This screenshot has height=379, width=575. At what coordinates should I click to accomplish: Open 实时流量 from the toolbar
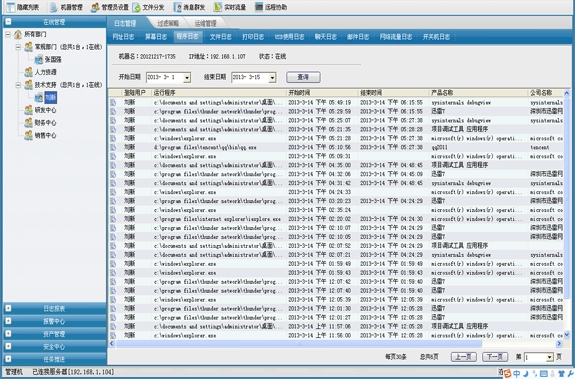click(230, 7)
